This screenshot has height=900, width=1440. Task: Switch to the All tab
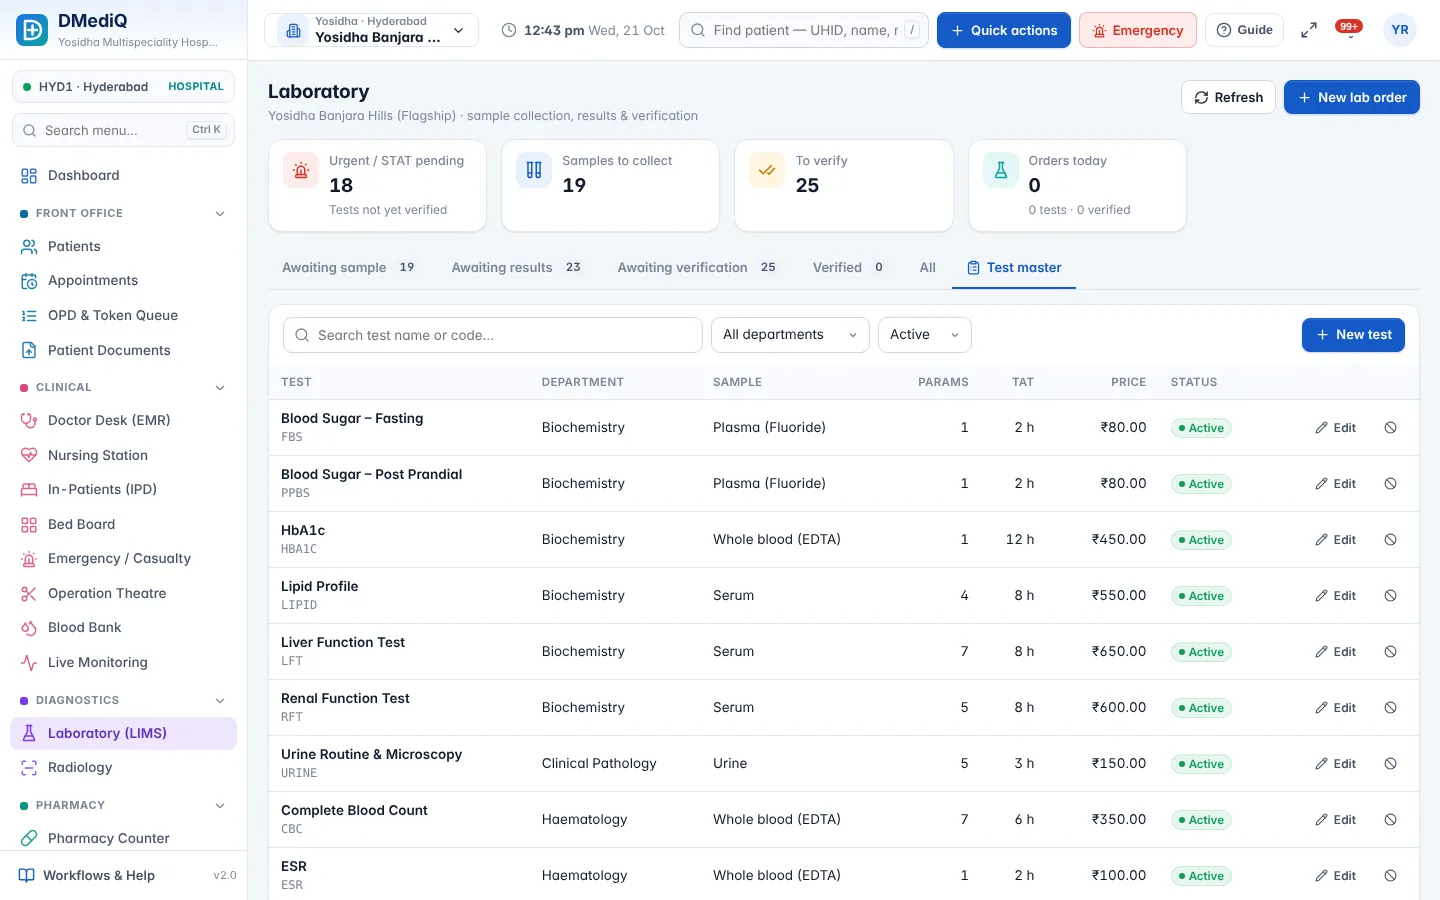click(x=928, y=268)
